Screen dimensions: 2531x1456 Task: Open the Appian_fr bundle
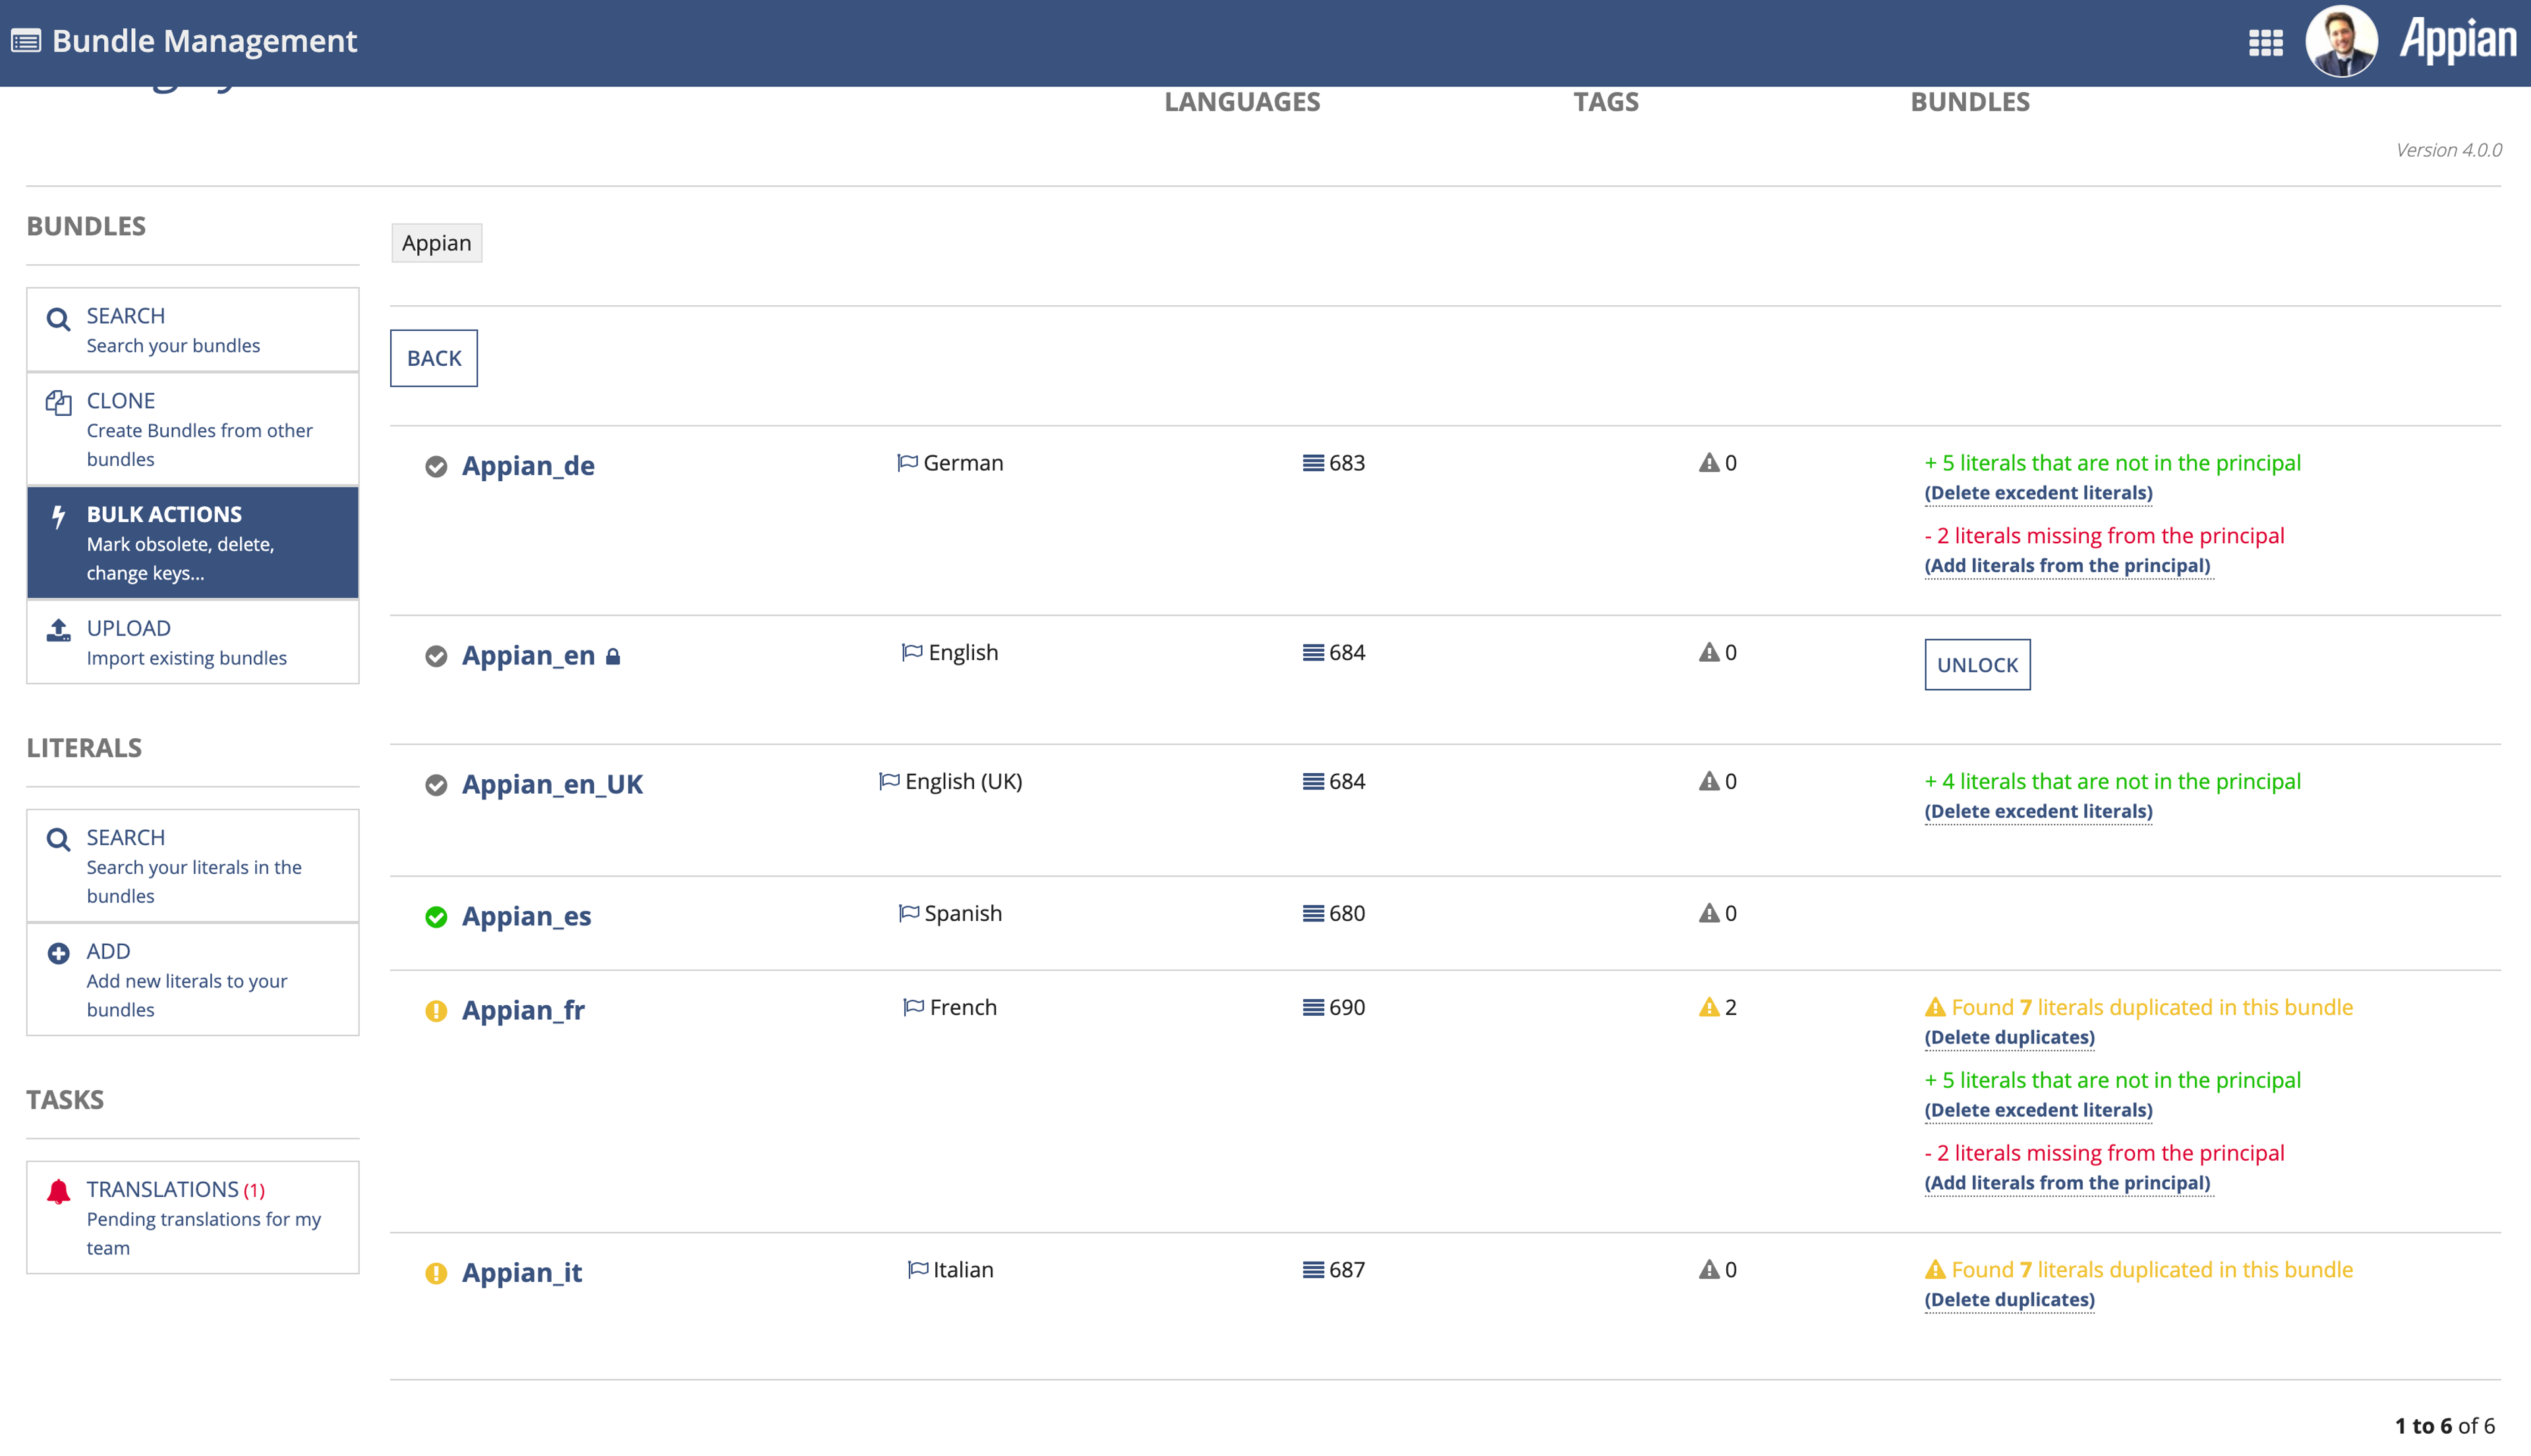(x=523, y=1011)
